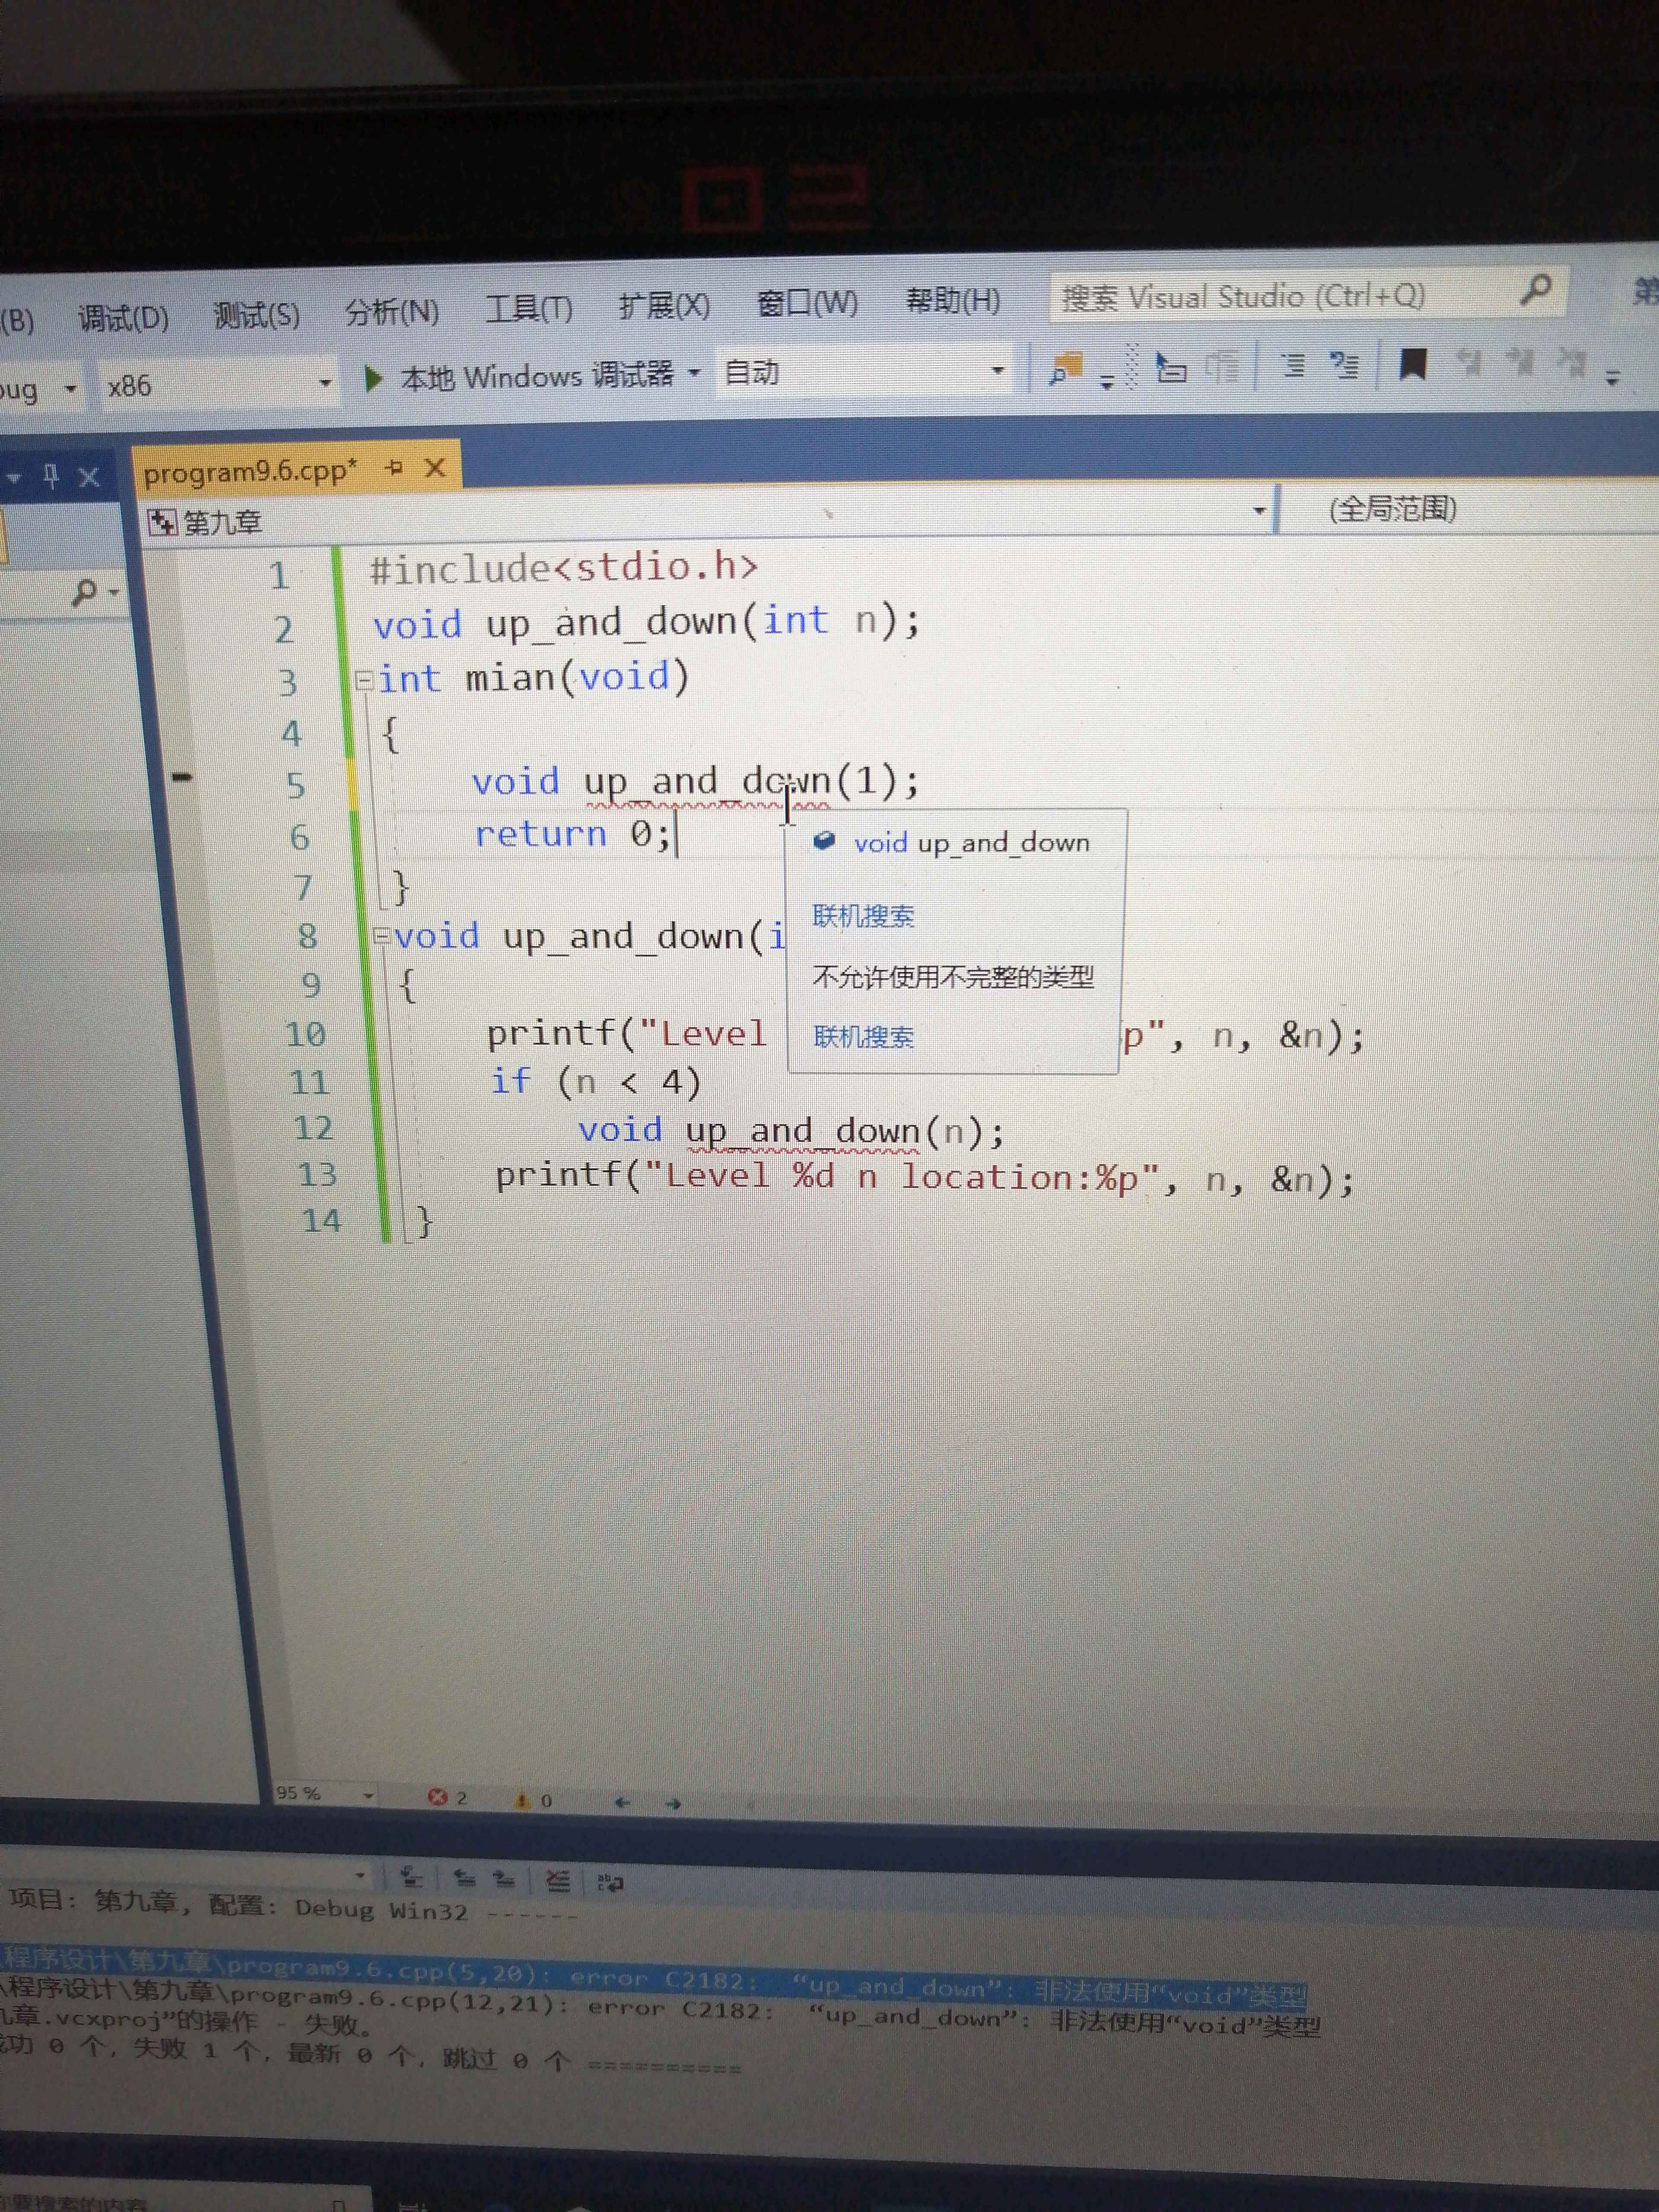Open the 工具(T) menu
The width and height of the screenshot is (1659, 2212).
click(528, 308)
